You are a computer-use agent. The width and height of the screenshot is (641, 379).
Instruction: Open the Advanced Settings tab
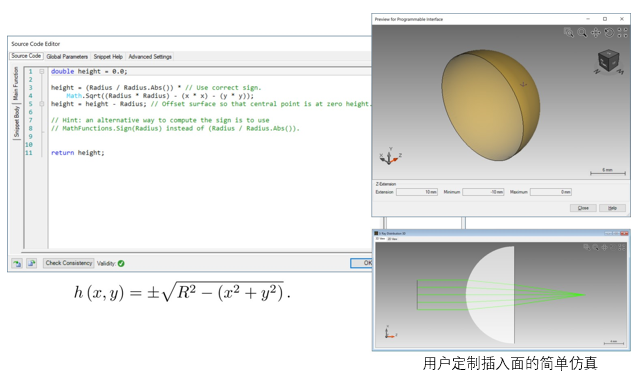(150, 56)
